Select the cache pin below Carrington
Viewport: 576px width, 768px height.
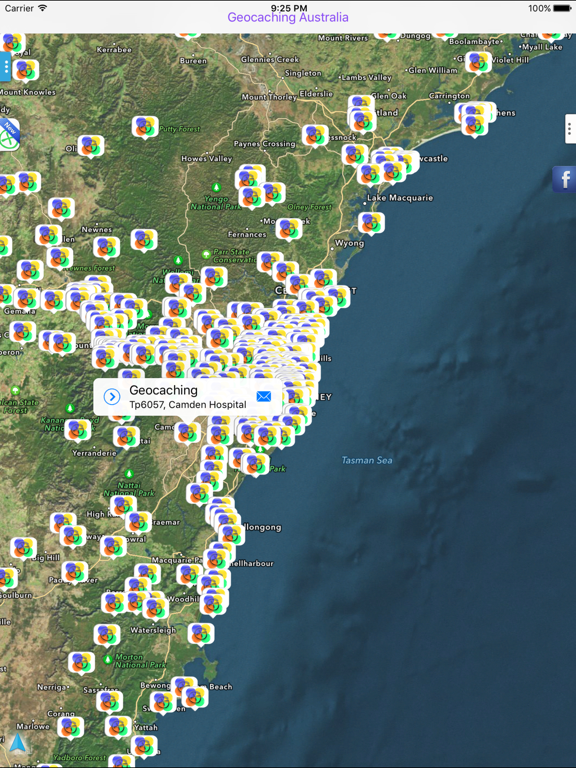click(474, 125)
